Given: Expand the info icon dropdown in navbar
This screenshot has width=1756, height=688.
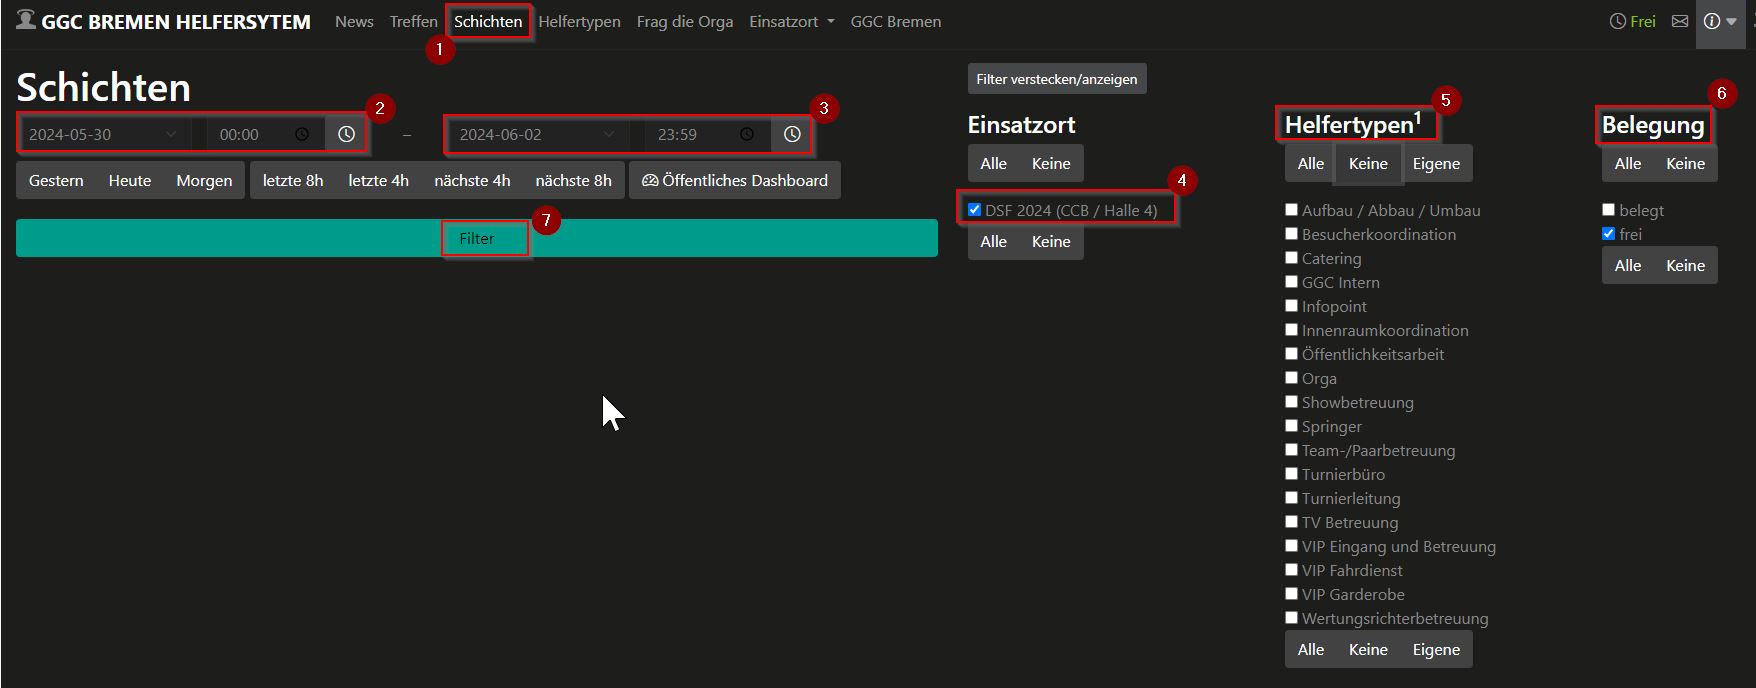Looking at the screenshot, I should [x=1720, y=21].
